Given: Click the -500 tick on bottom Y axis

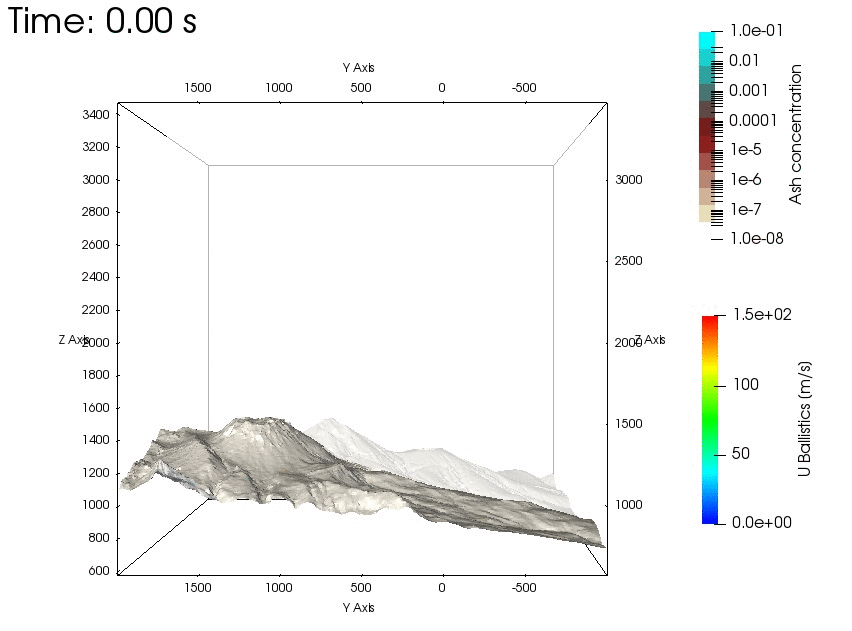Looking at the screenshot, I should pos(524,588).
